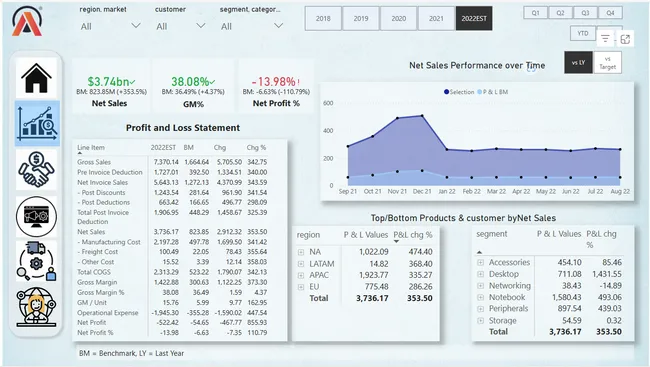Select the Q3 quarter filter
Screen dimensions: 650x367
[x=585, y=13]
